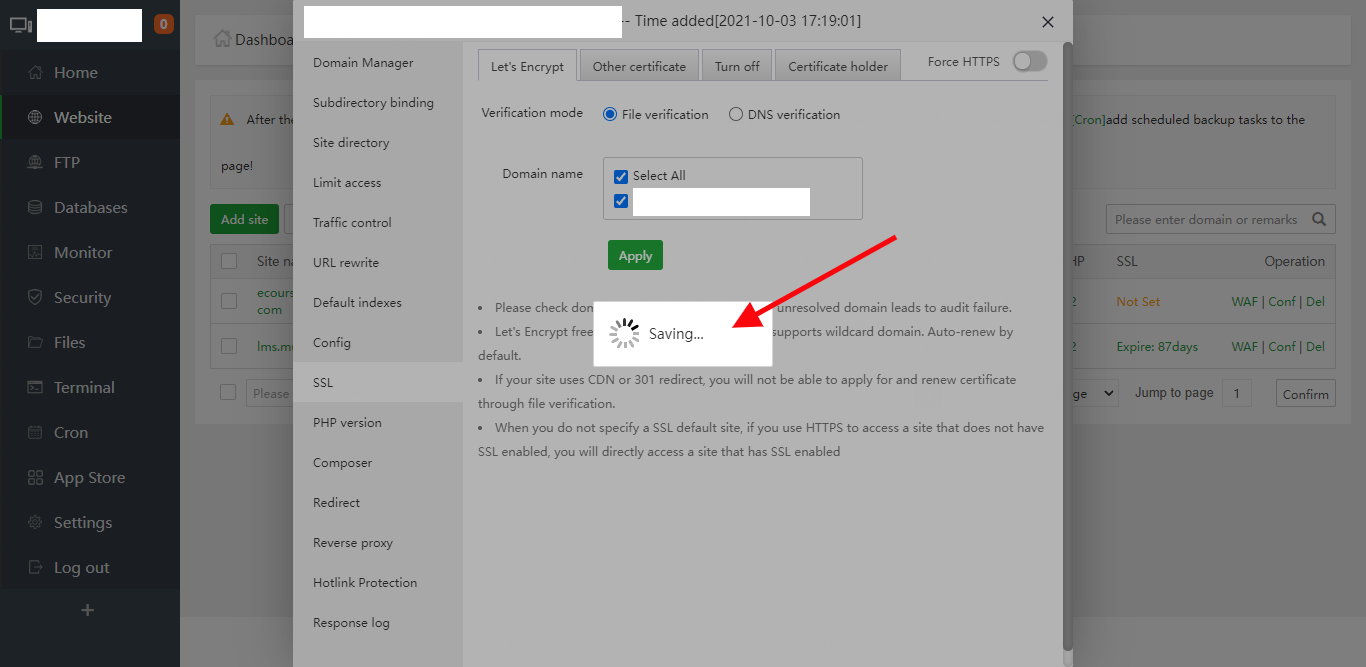
Task: Click the dialog vertical scrollbar
Action: 1068,345
